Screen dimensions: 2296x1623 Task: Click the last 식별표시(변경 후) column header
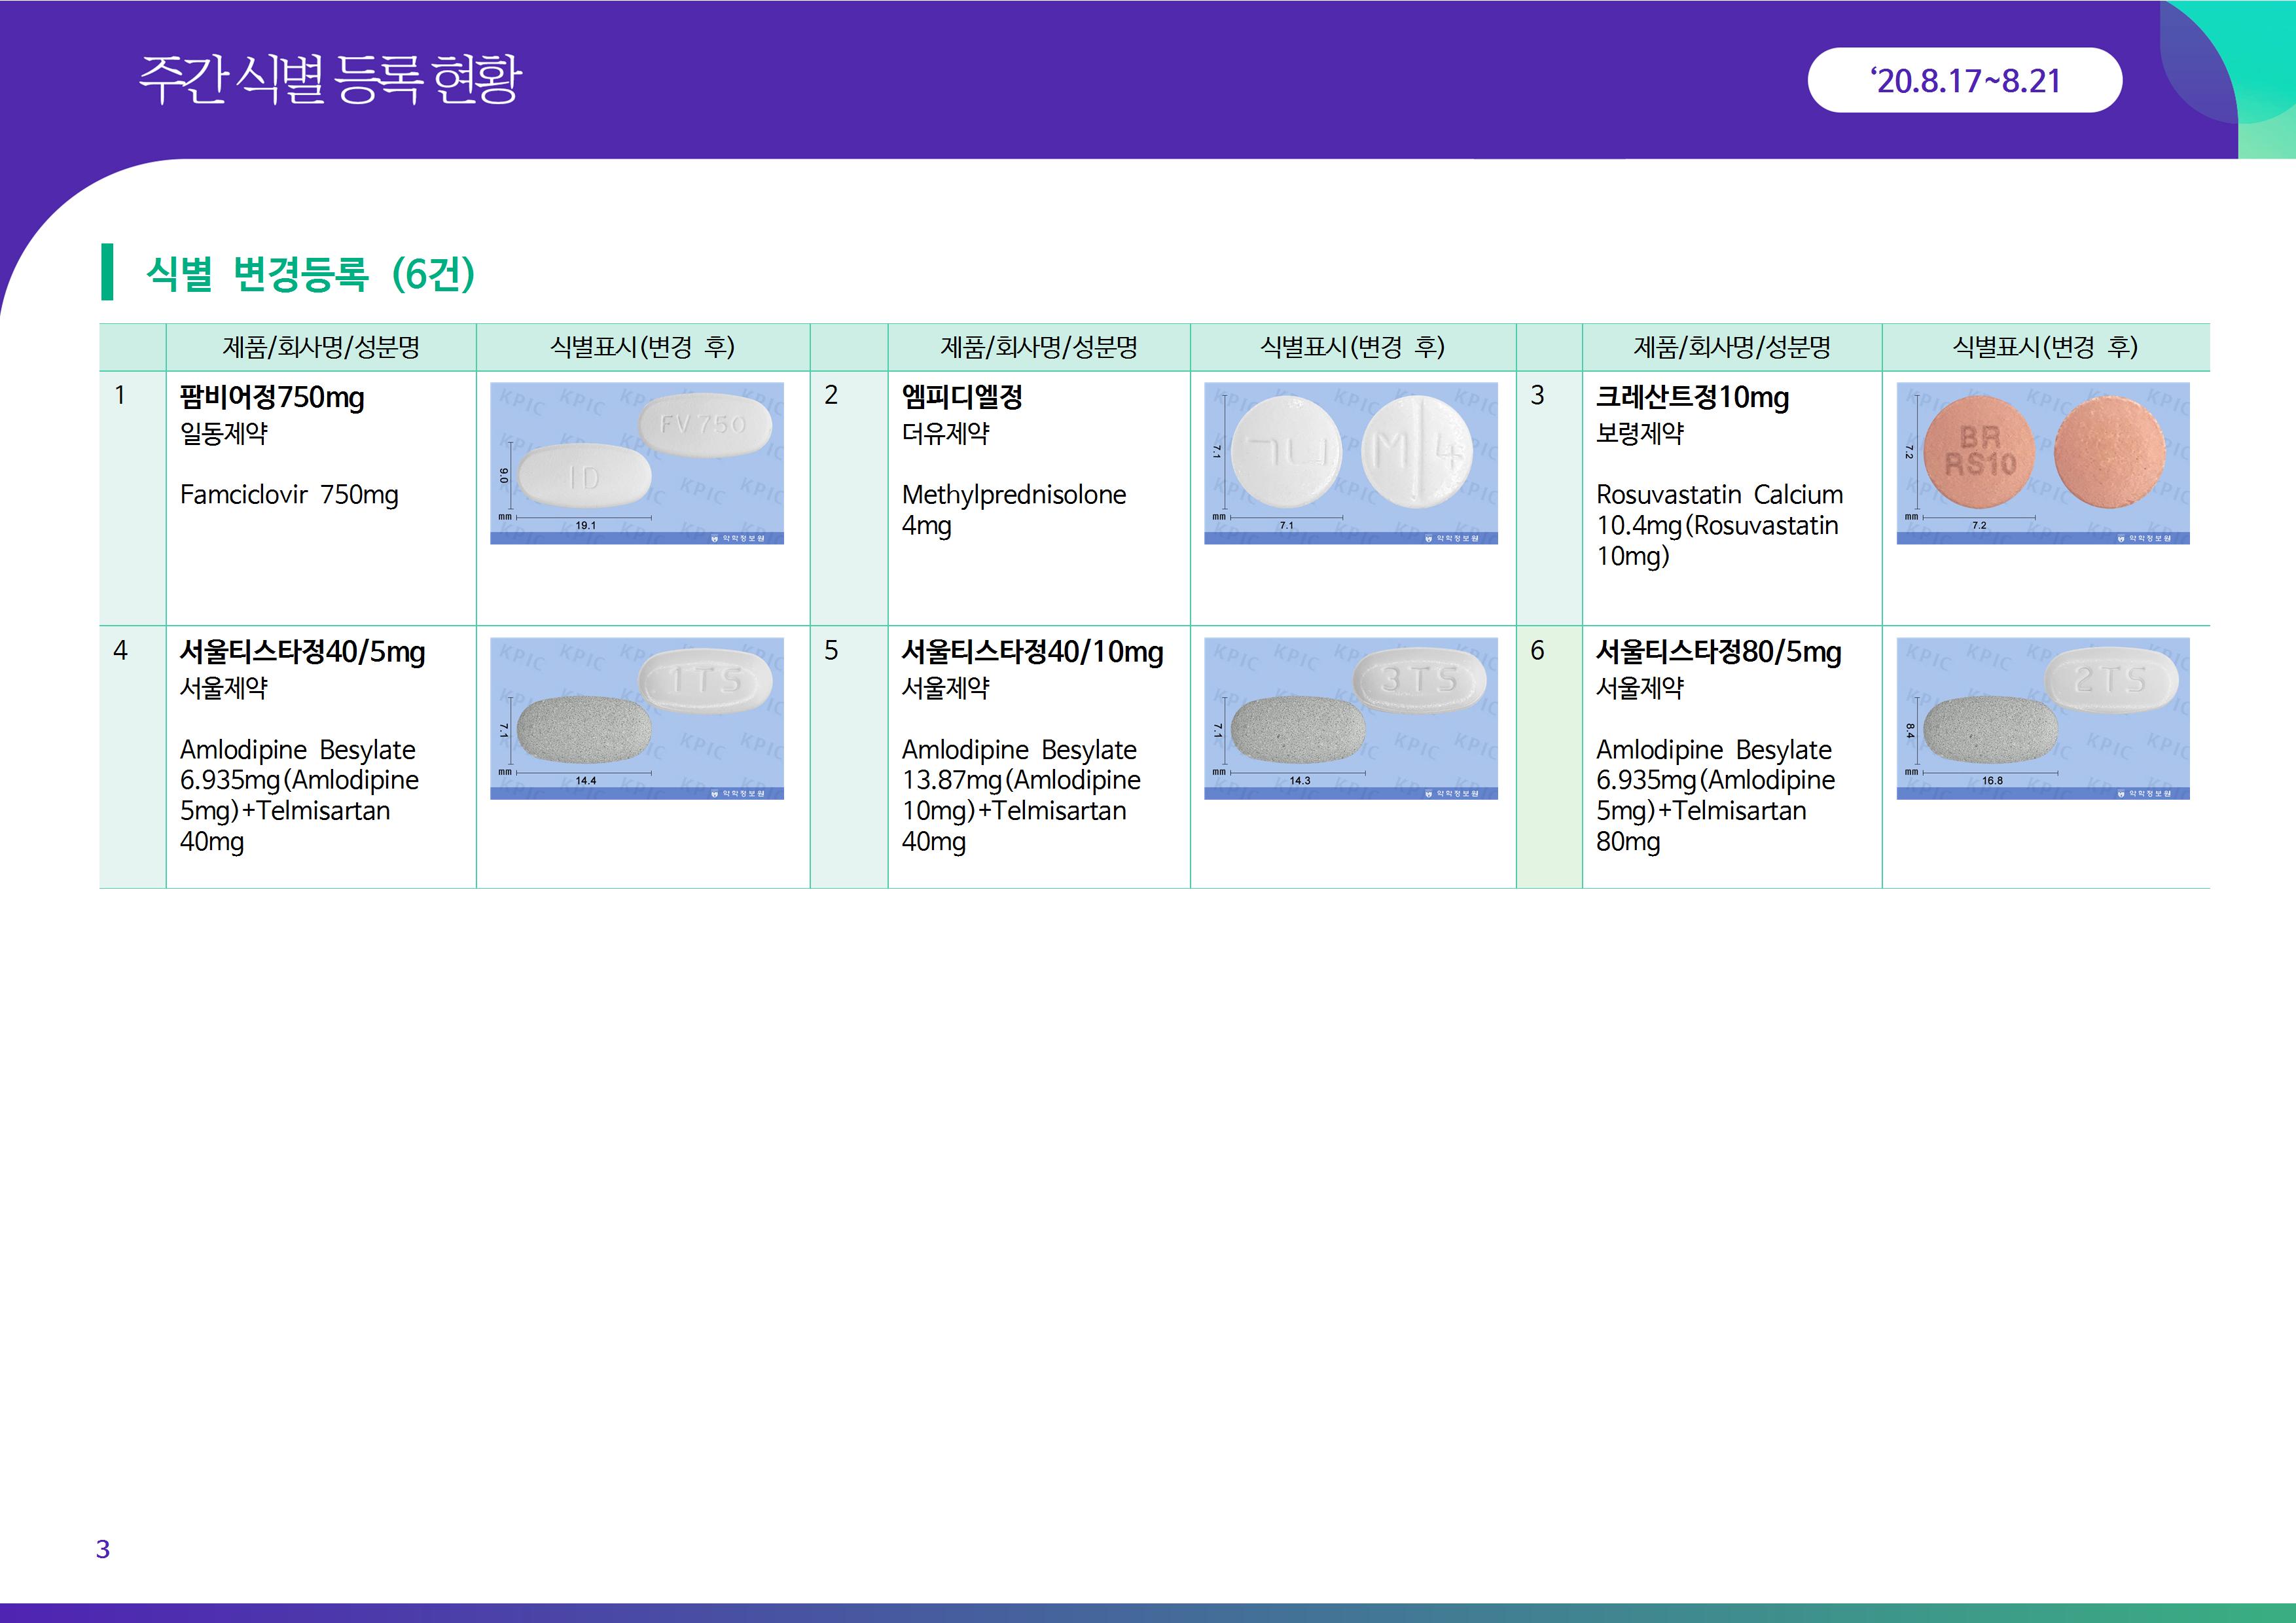(x=2045, y=347)
